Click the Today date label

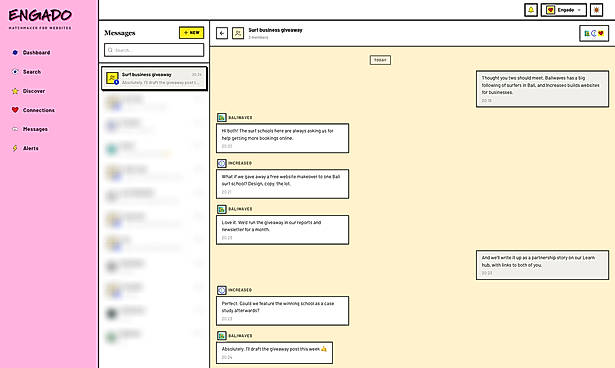[x=380, y=60]
